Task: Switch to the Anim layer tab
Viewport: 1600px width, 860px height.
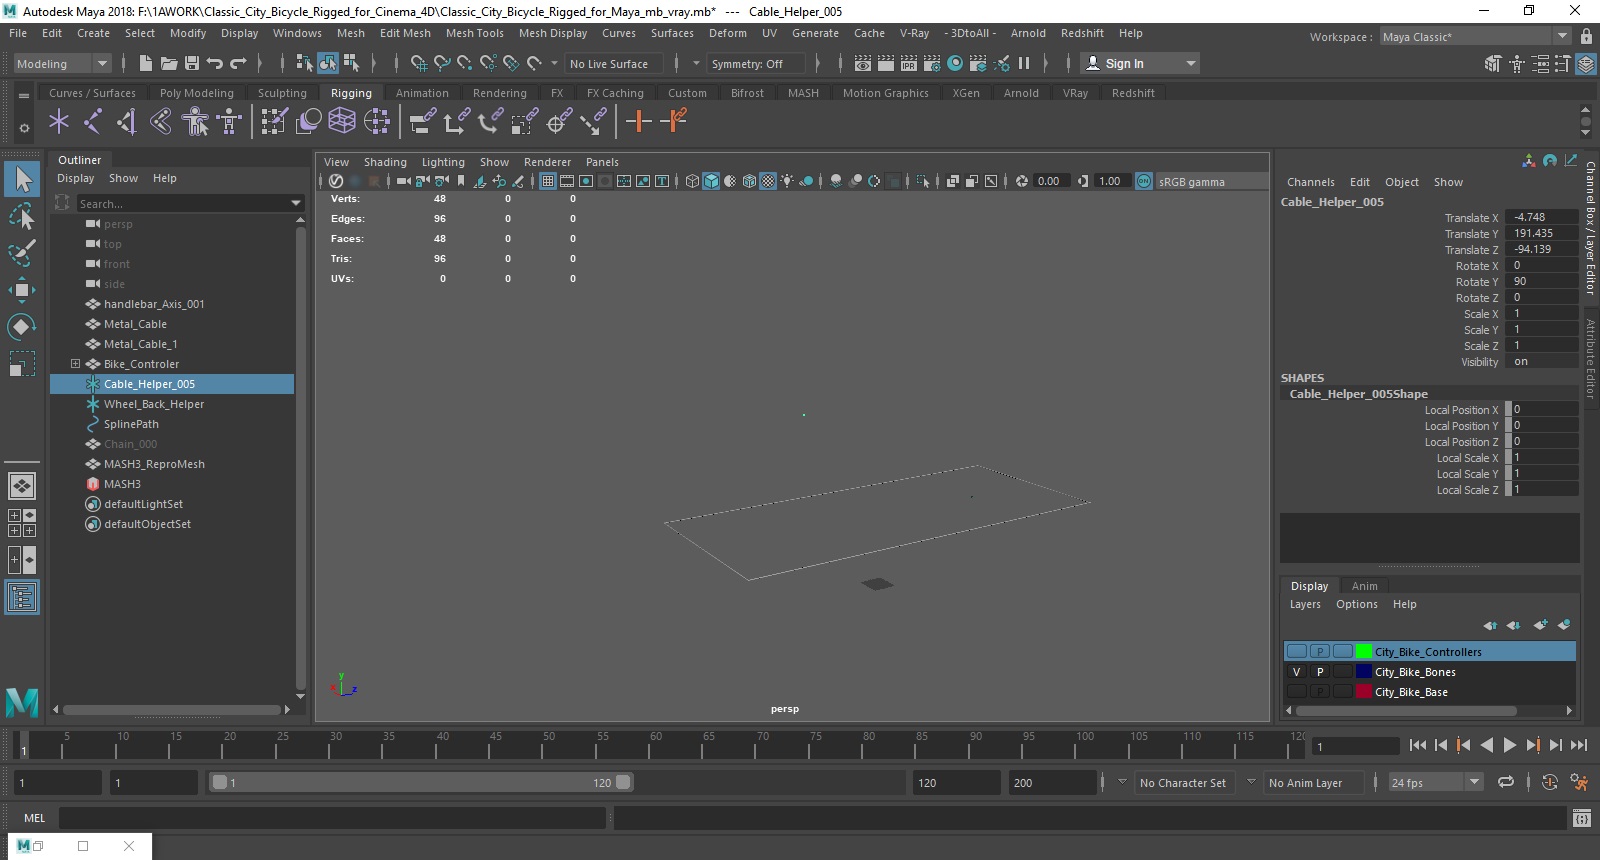Action: click(x=1364, y=586)
